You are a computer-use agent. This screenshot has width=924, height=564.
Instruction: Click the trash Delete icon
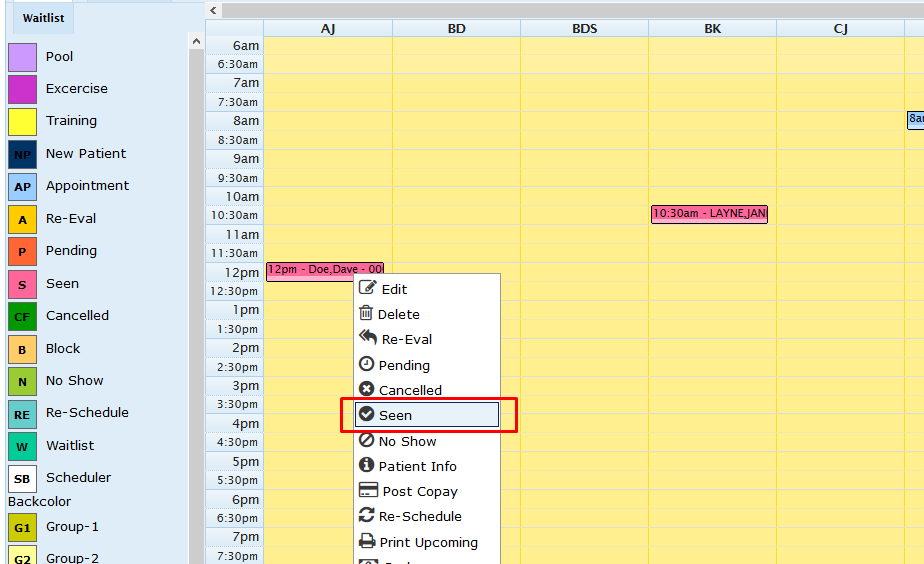tap(366, 313)
